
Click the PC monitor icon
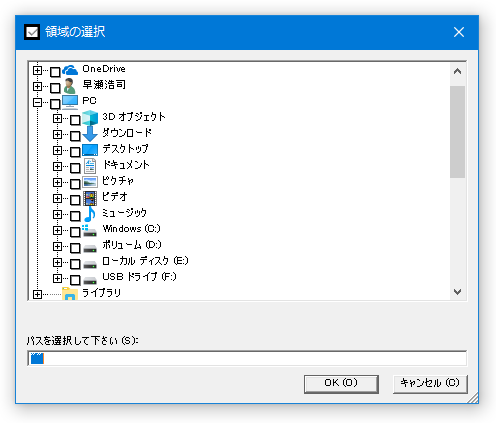point(70,102)
